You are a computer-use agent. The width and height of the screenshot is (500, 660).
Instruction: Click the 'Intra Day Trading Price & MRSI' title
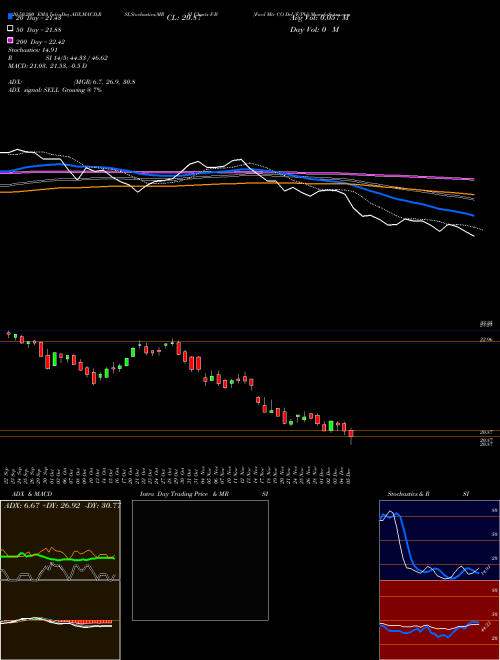(x=204, y=494)
